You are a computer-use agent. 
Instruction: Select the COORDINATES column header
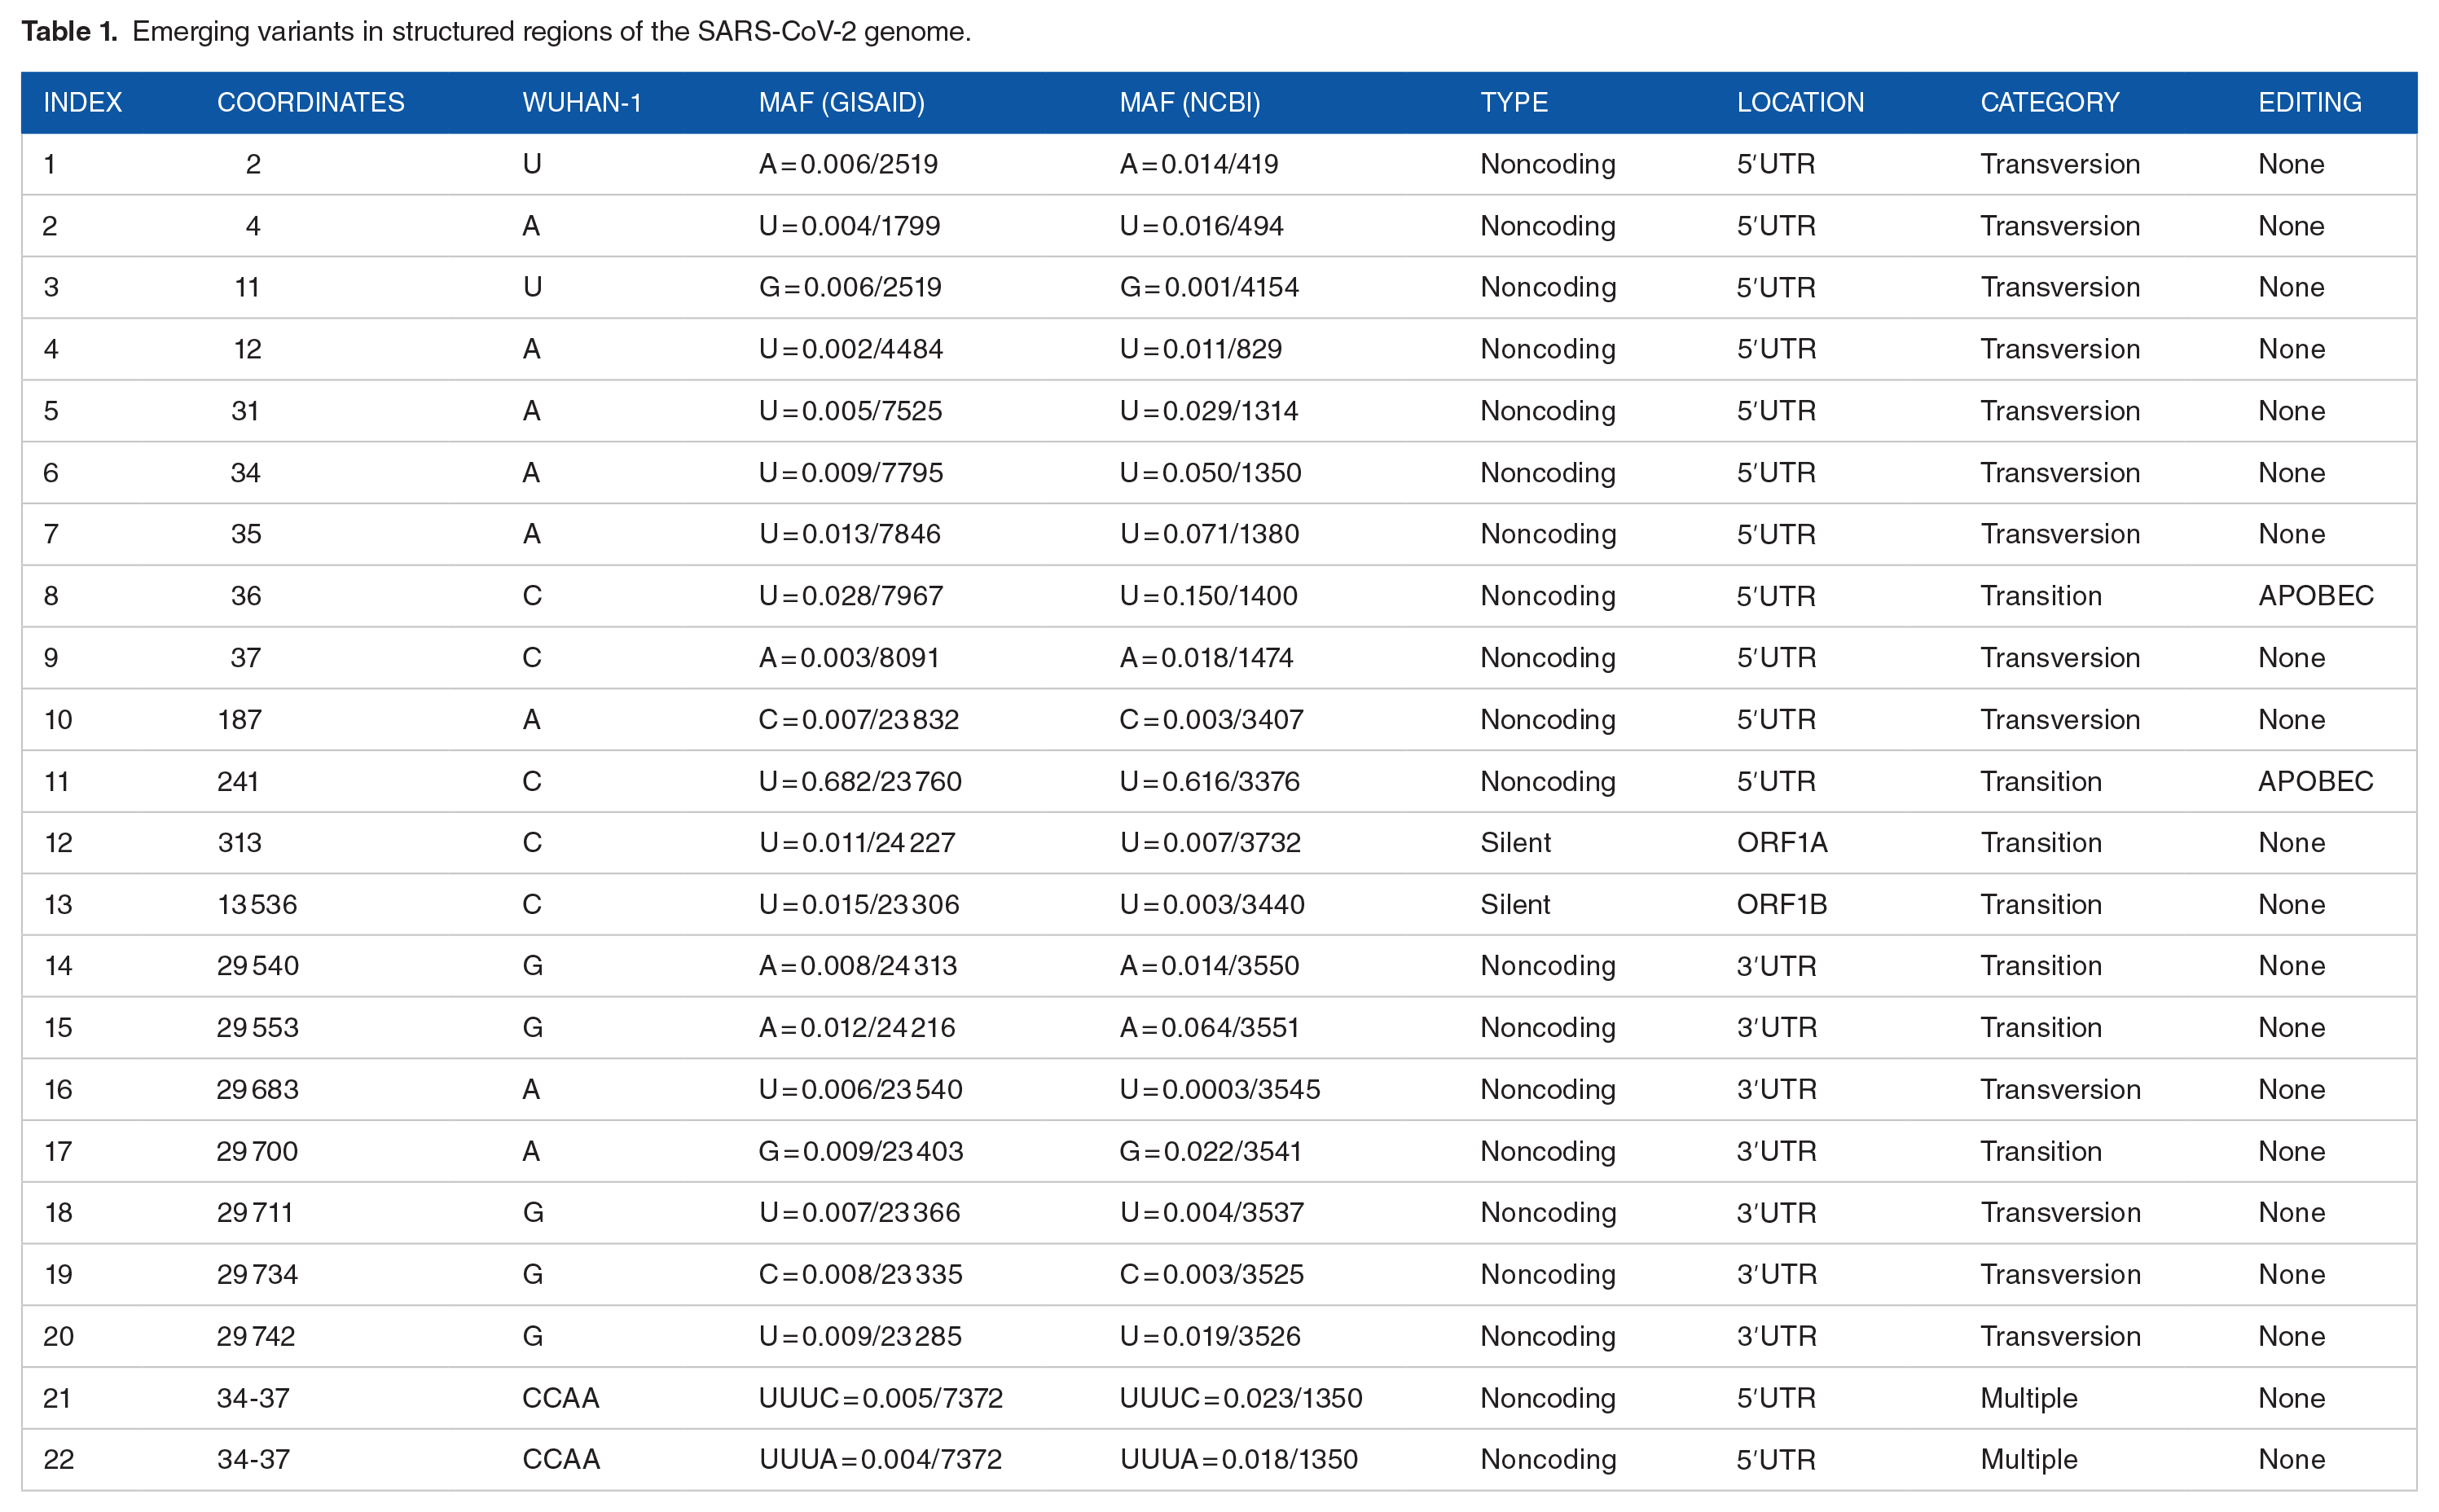click(x=310, y=102)
